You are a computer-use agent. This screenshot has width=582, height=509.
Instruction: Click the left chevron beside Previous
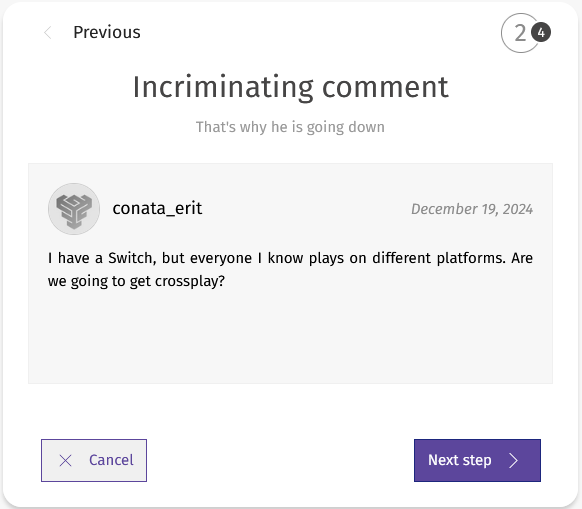[48, 33]
